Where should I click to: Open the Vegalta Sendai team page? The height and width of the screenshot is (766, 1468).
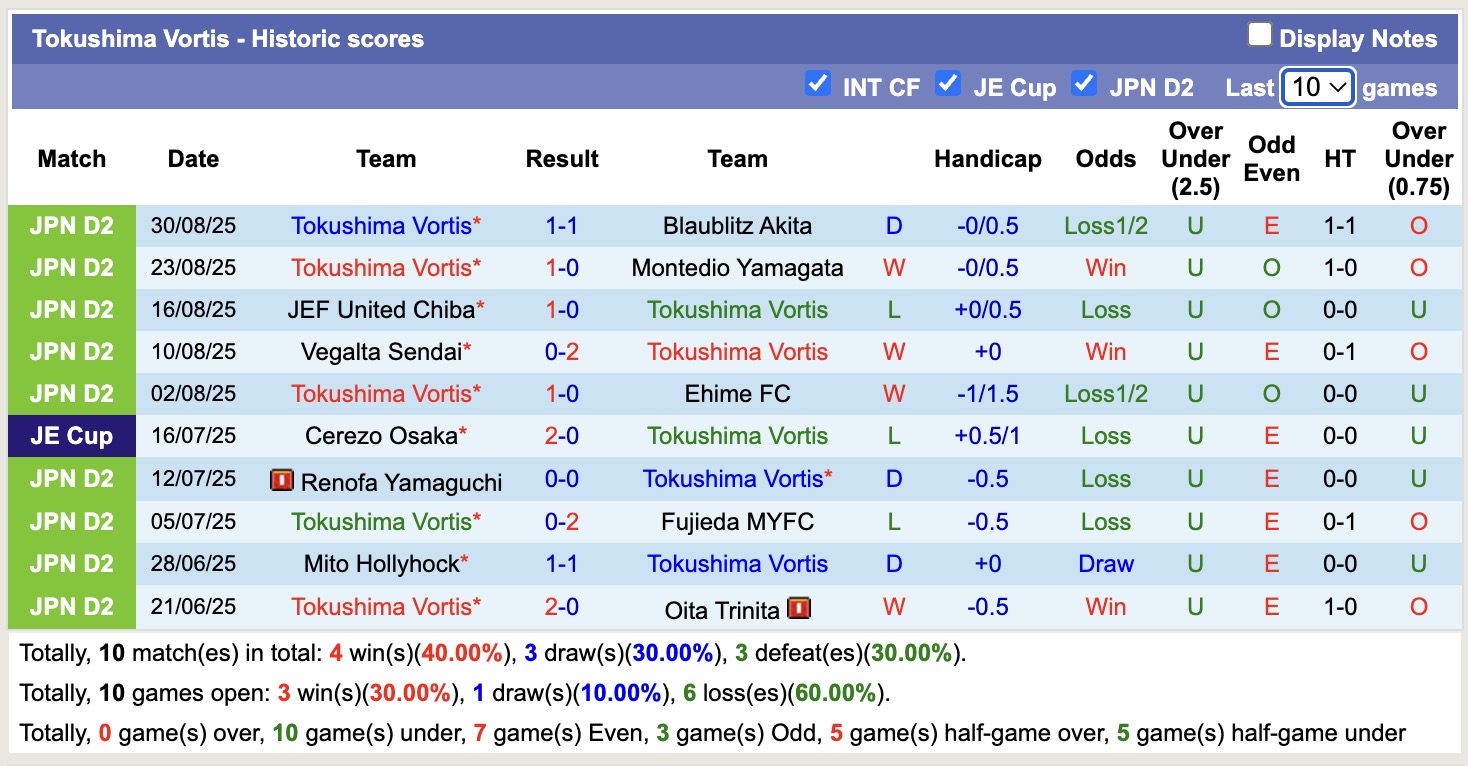[x=386, y=351]
